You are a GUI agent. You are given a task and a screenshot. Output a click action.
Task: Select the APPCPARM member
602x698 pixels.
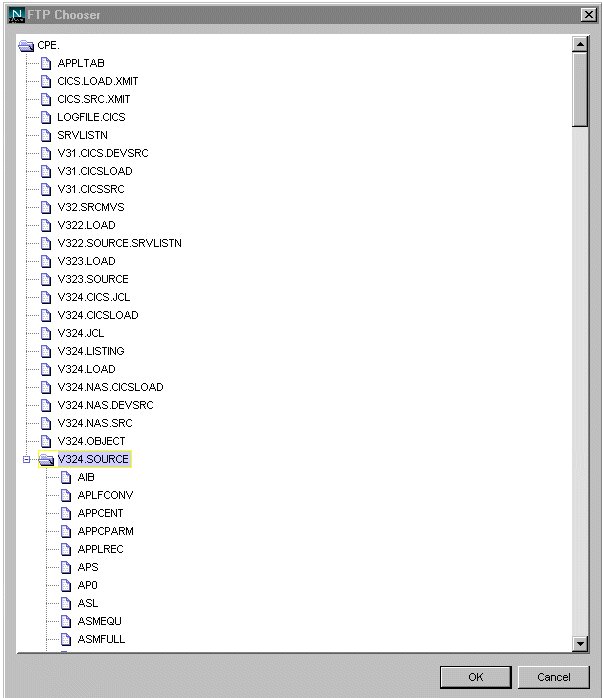tap(106, 531)
